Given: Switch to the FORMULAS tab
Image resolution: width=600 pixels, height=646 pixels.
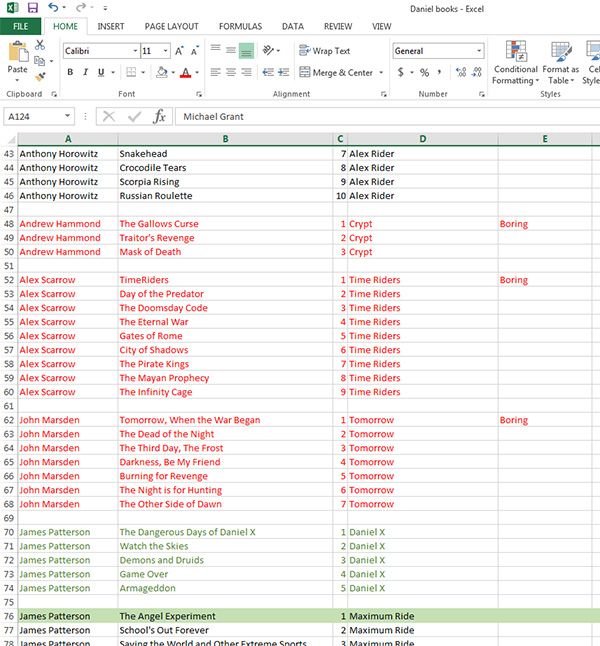Looking at the screenshot, I should (x=240, y=26).
